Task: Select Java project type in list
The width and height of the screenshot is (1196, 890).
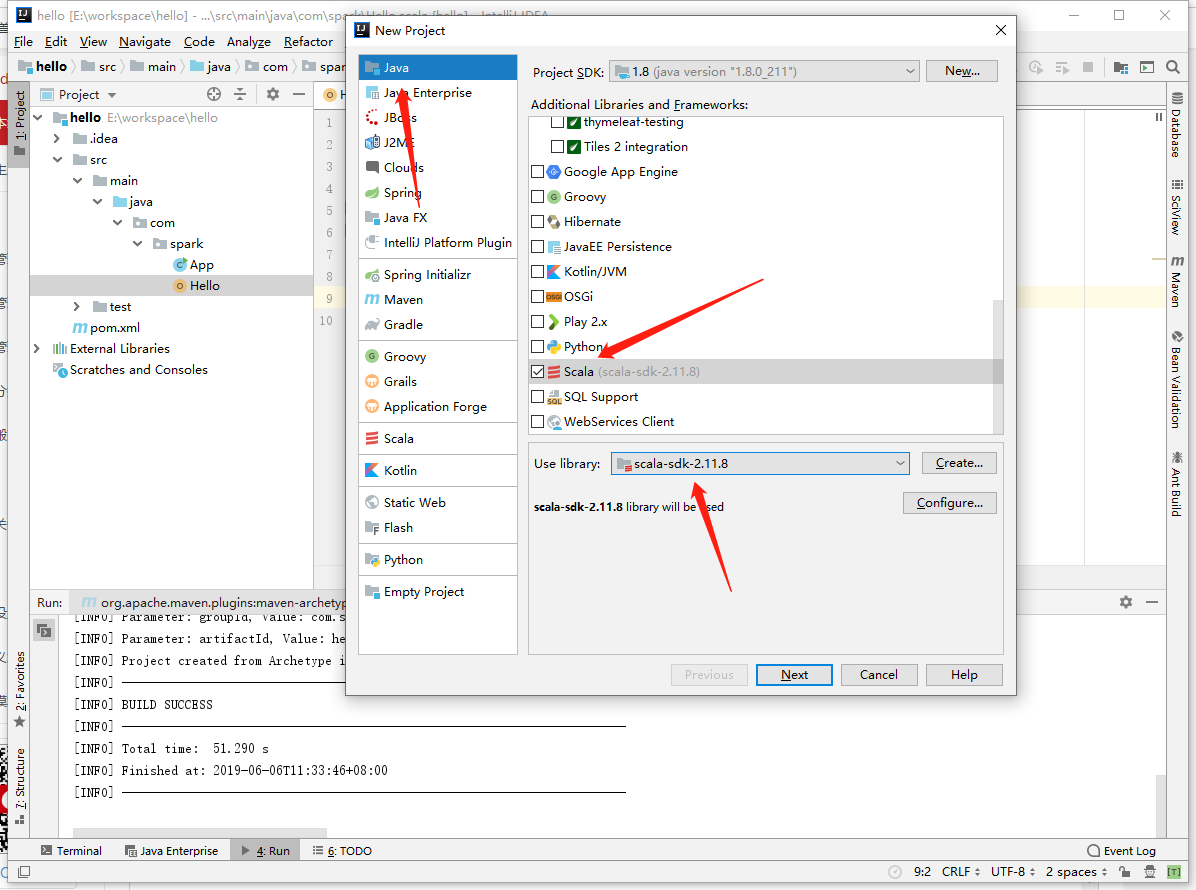Action: [438, 67]
